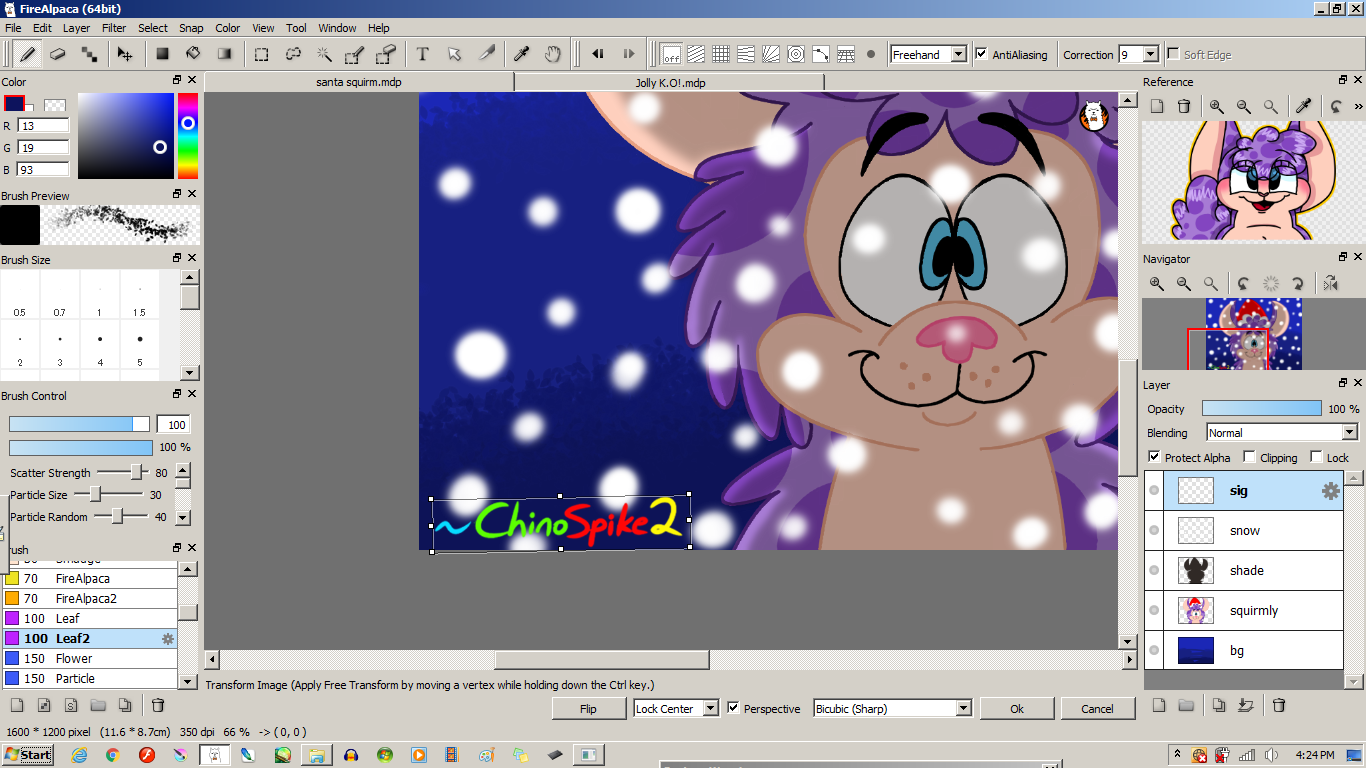
Task: Switch to the santa squirm.mdp tab
Action: pos(359,82)
